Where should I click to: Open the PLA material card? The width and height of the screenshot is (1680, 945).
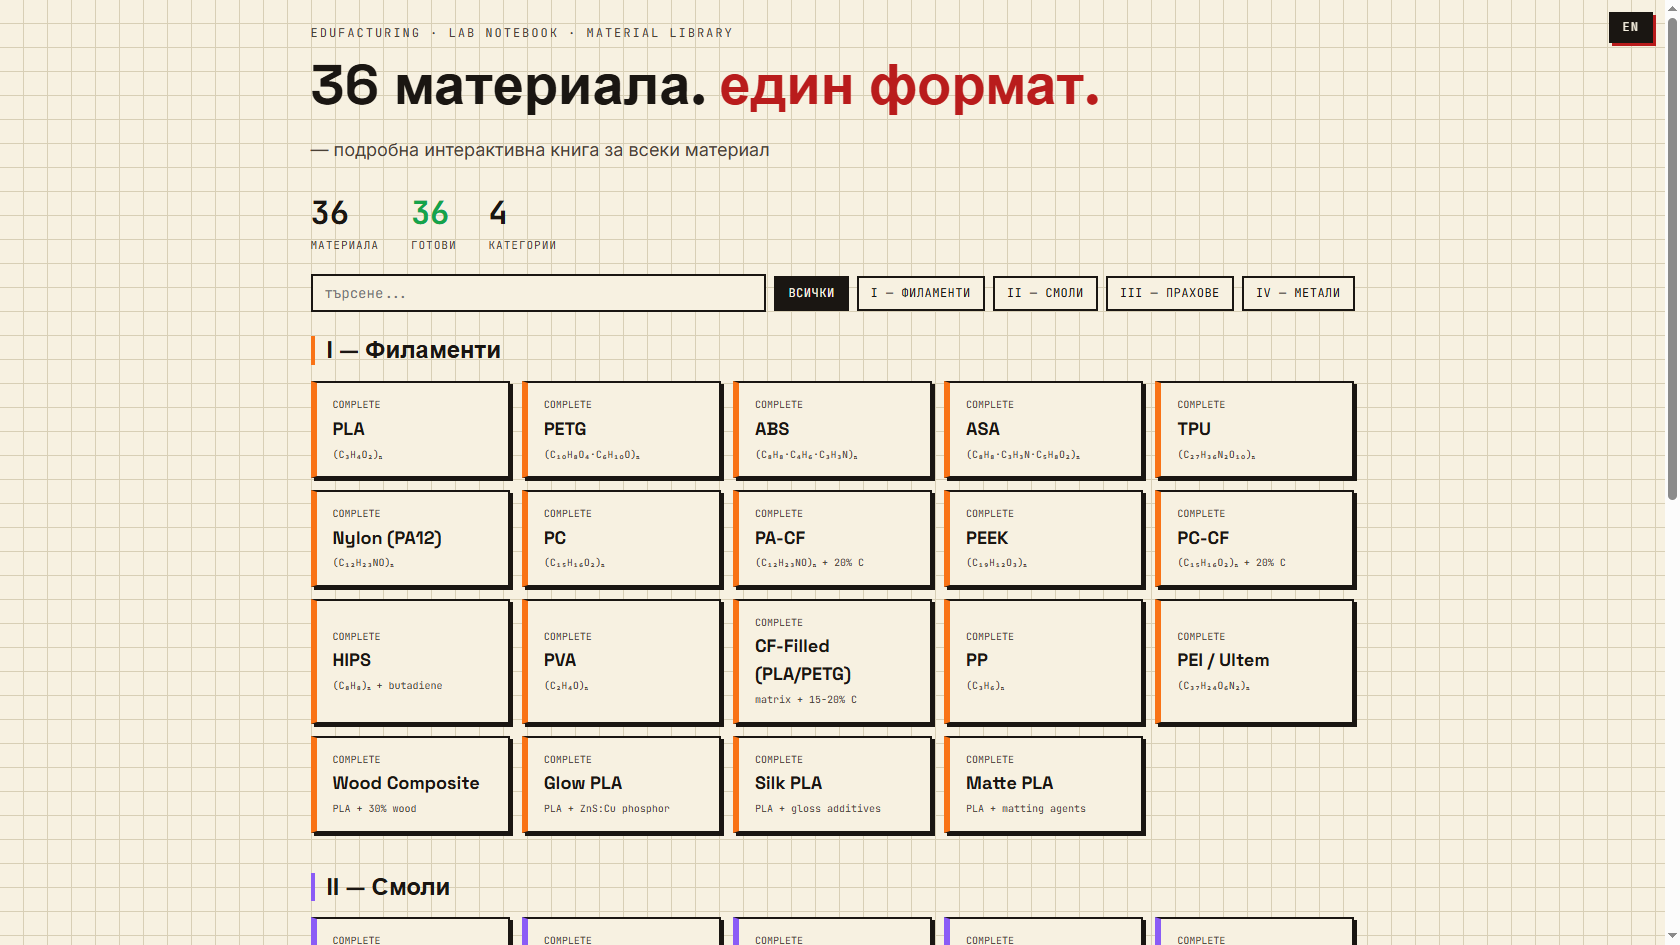411,430
